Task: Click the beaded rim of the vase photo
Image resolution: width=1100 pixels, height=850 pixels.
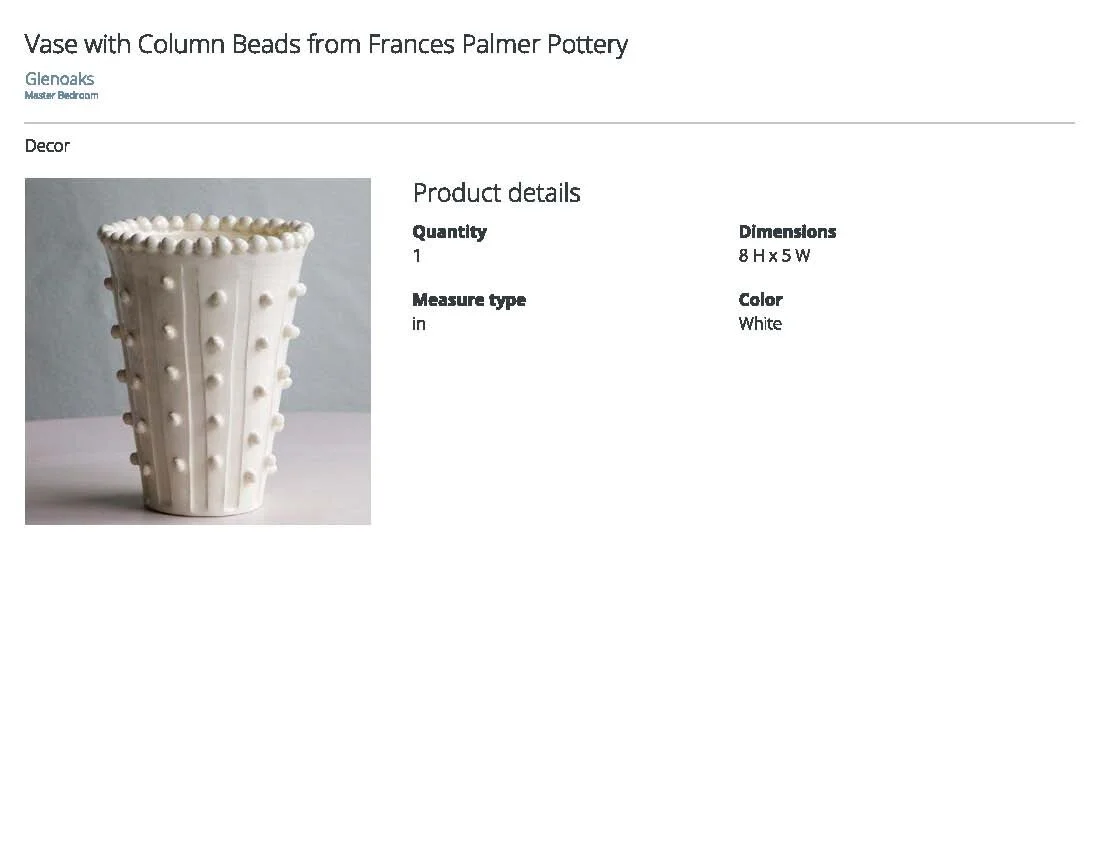Action: [x=205, y=236]
